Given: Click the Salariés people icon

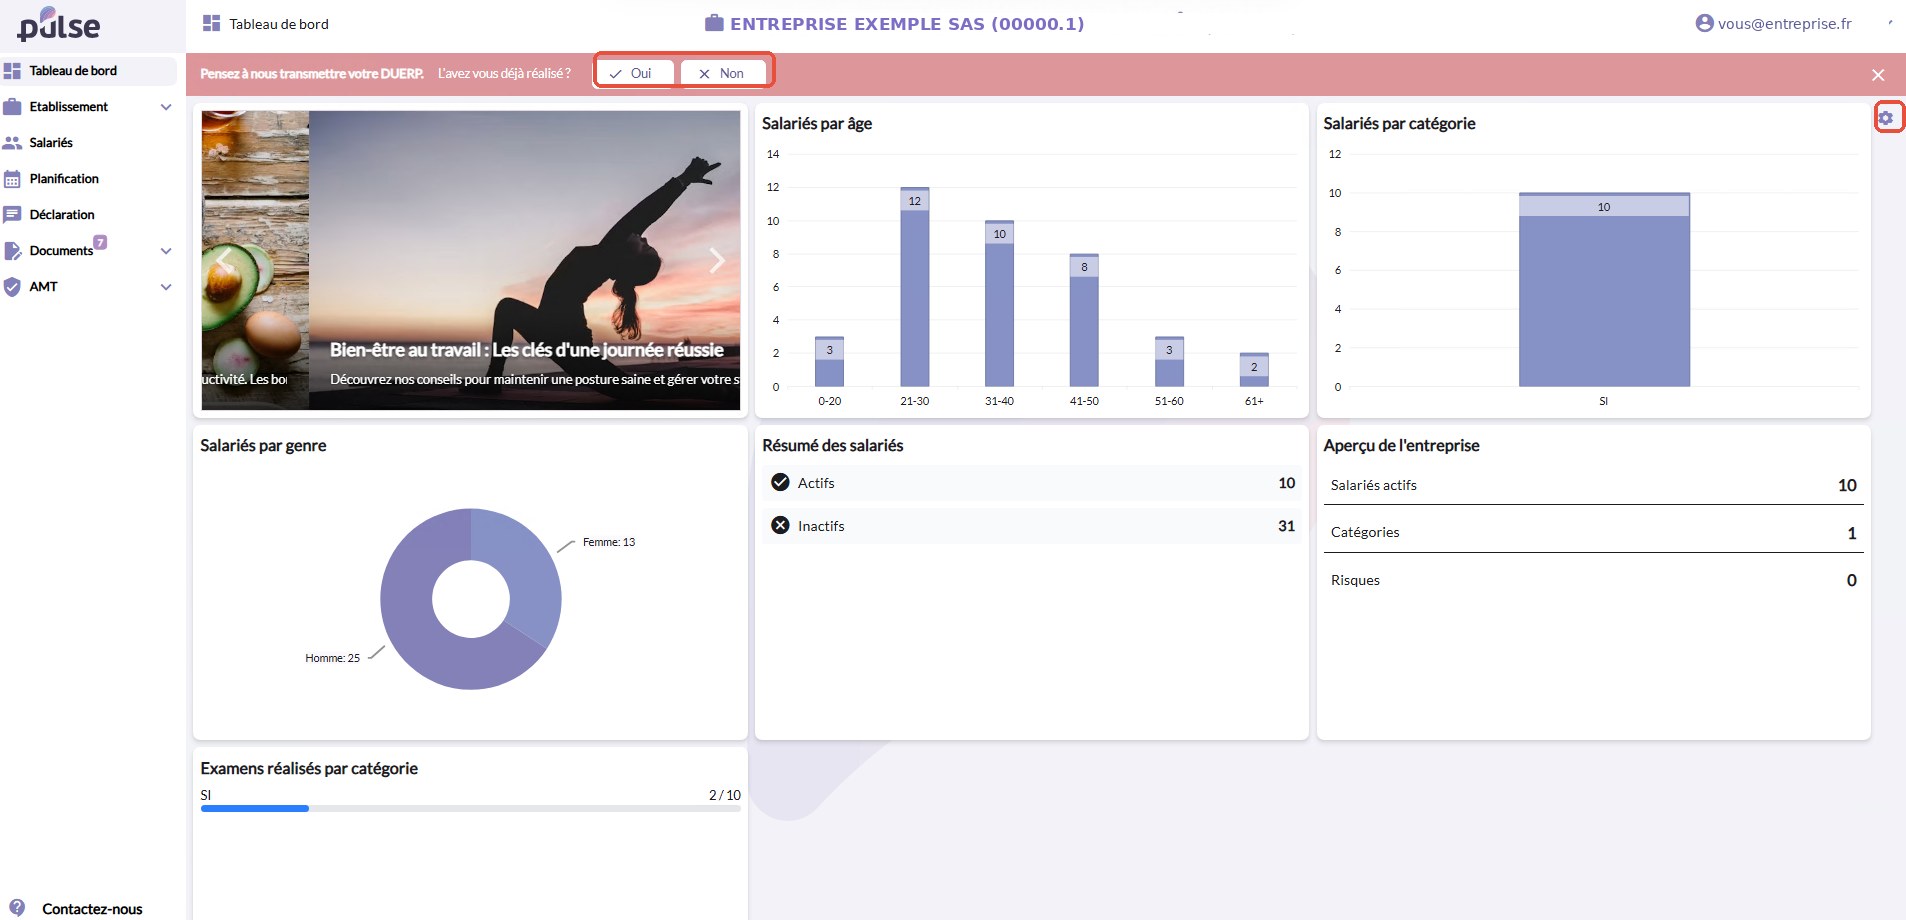Looking at the screenshot, I should pyautogui.click(x=12, y=143).
